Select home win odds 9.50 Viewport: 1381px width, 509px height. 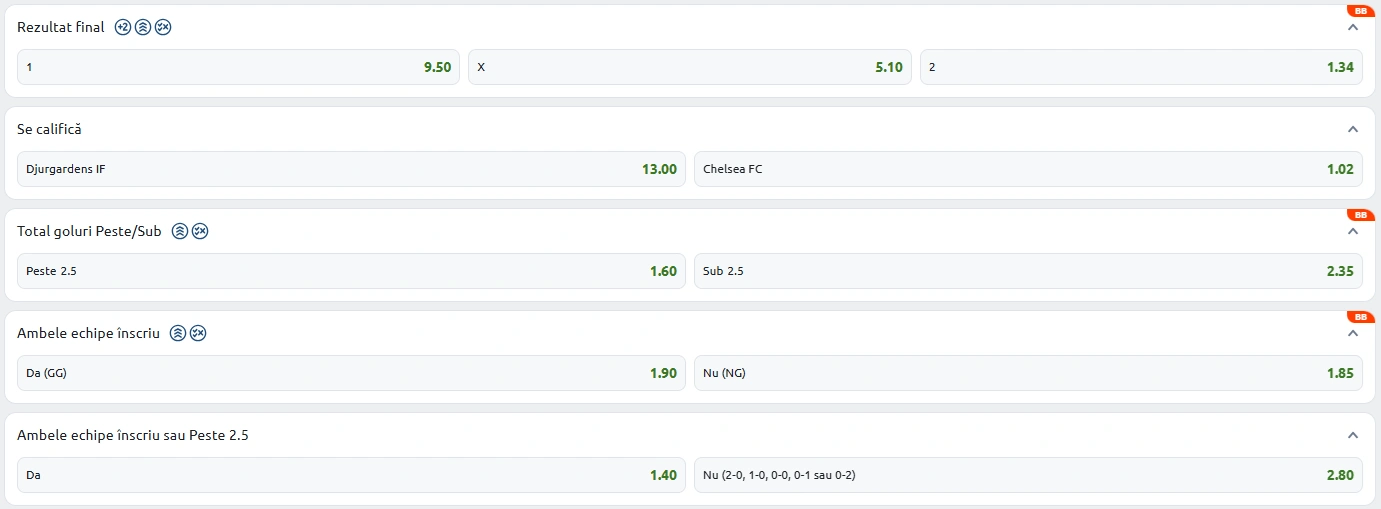point(238,67)
